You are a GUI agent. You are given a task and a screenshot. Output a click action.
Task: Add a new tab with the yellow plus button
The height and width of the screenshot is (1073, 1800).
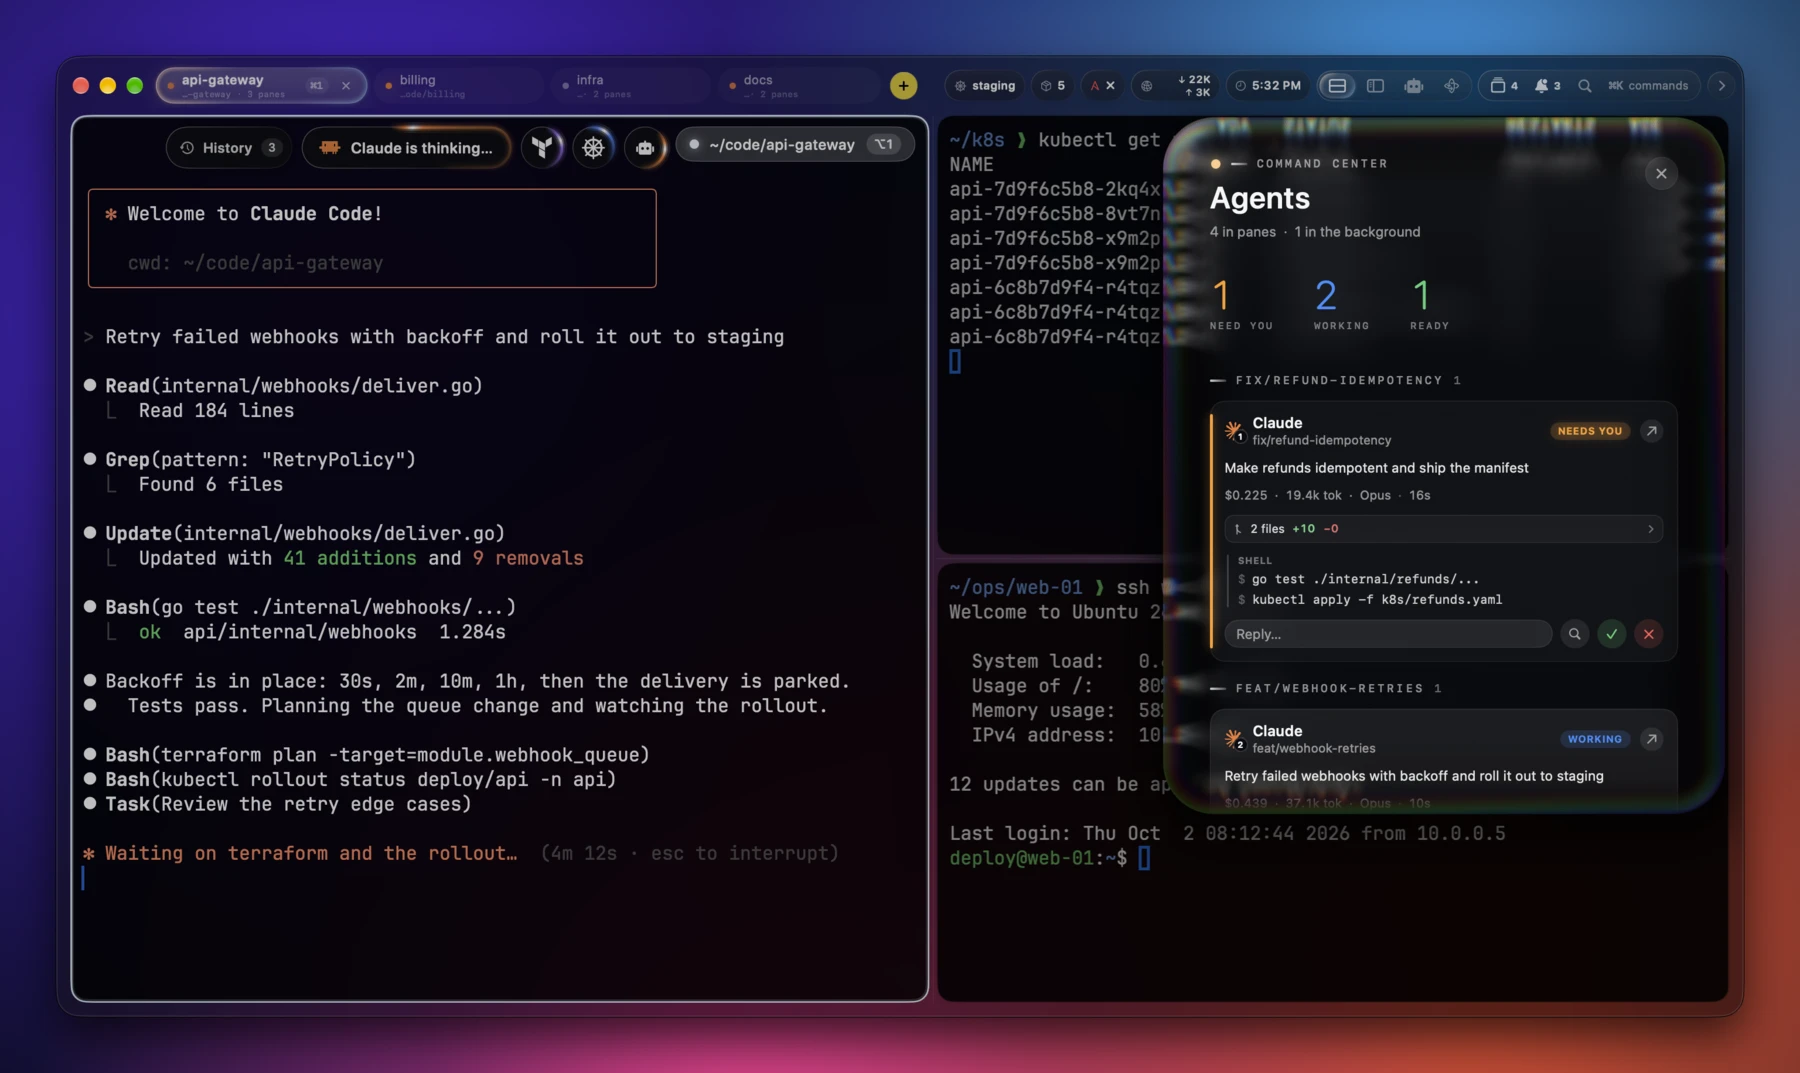coord(903,86)
